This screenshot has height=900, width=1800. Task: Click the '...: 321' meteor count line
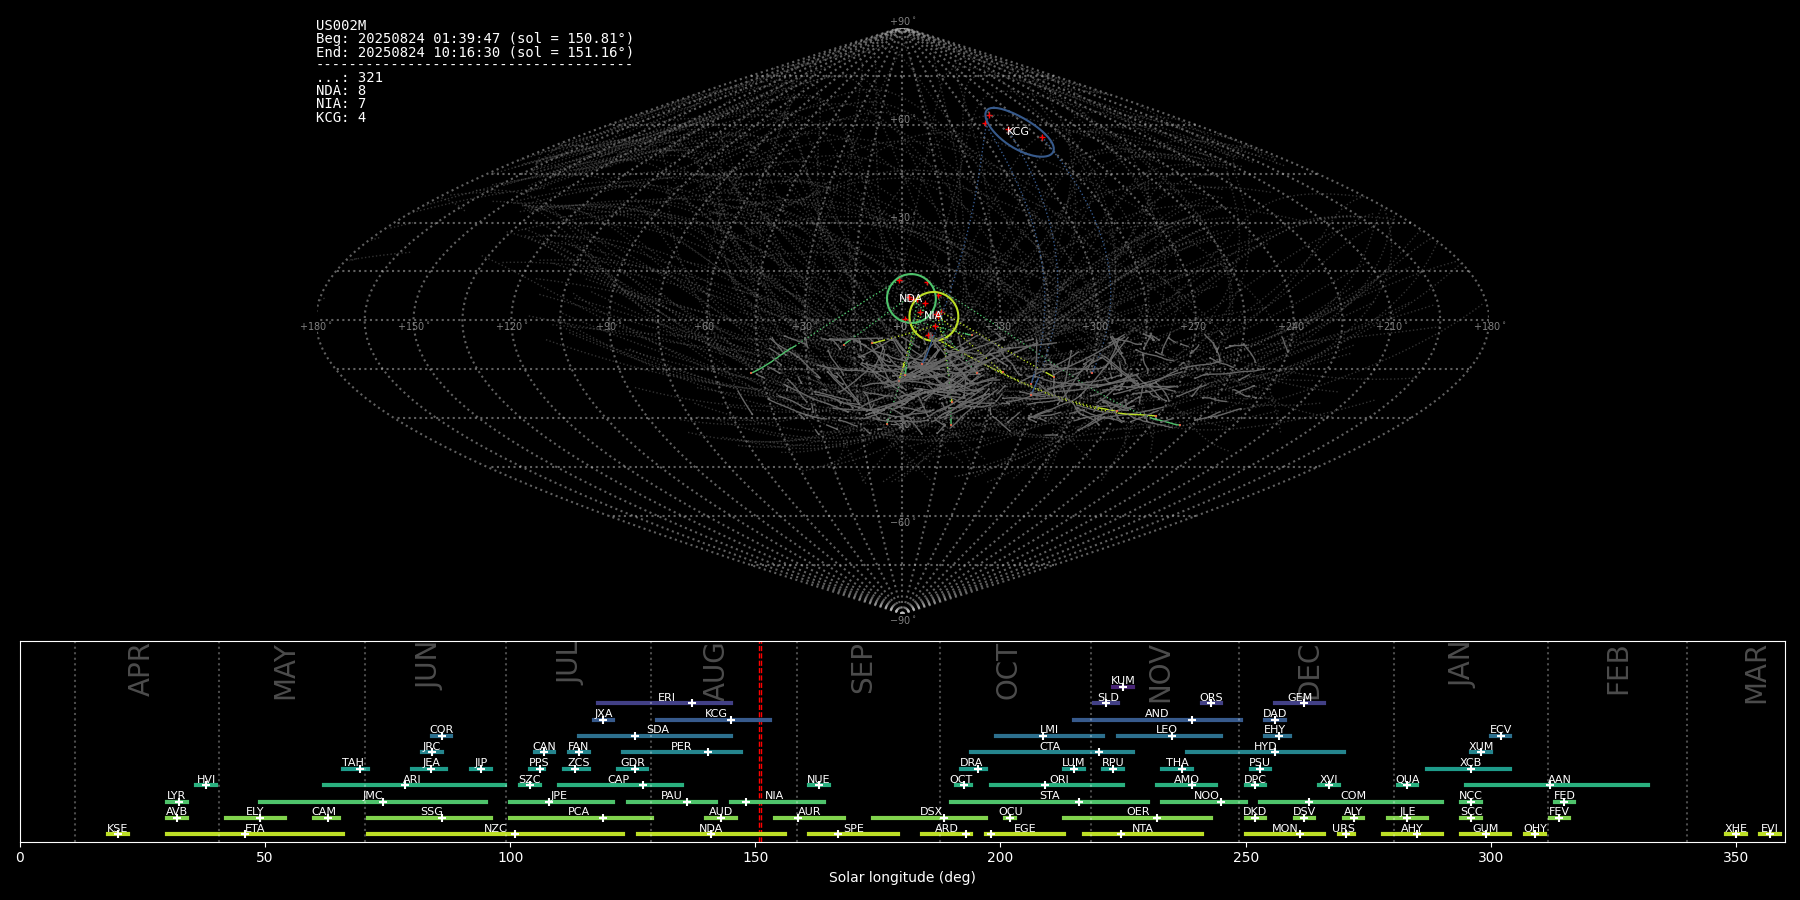[349, 78]
